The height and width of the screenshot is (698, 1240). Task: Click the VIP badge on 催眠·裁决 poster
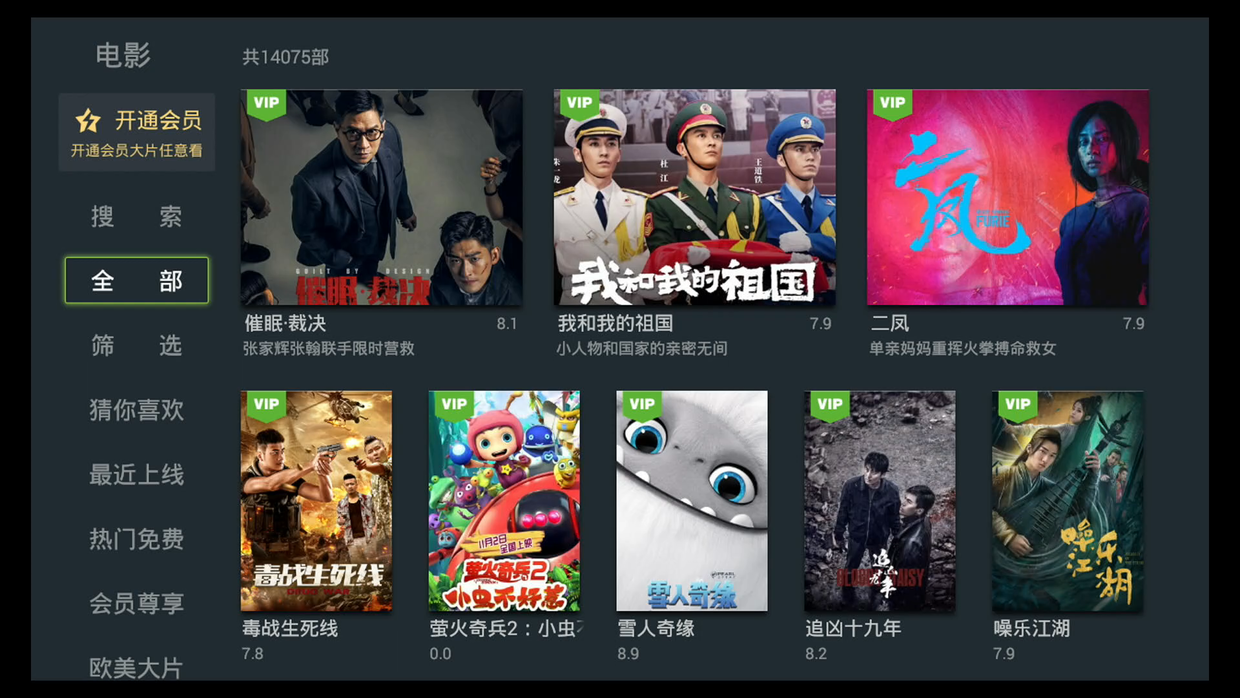(266, 104)
